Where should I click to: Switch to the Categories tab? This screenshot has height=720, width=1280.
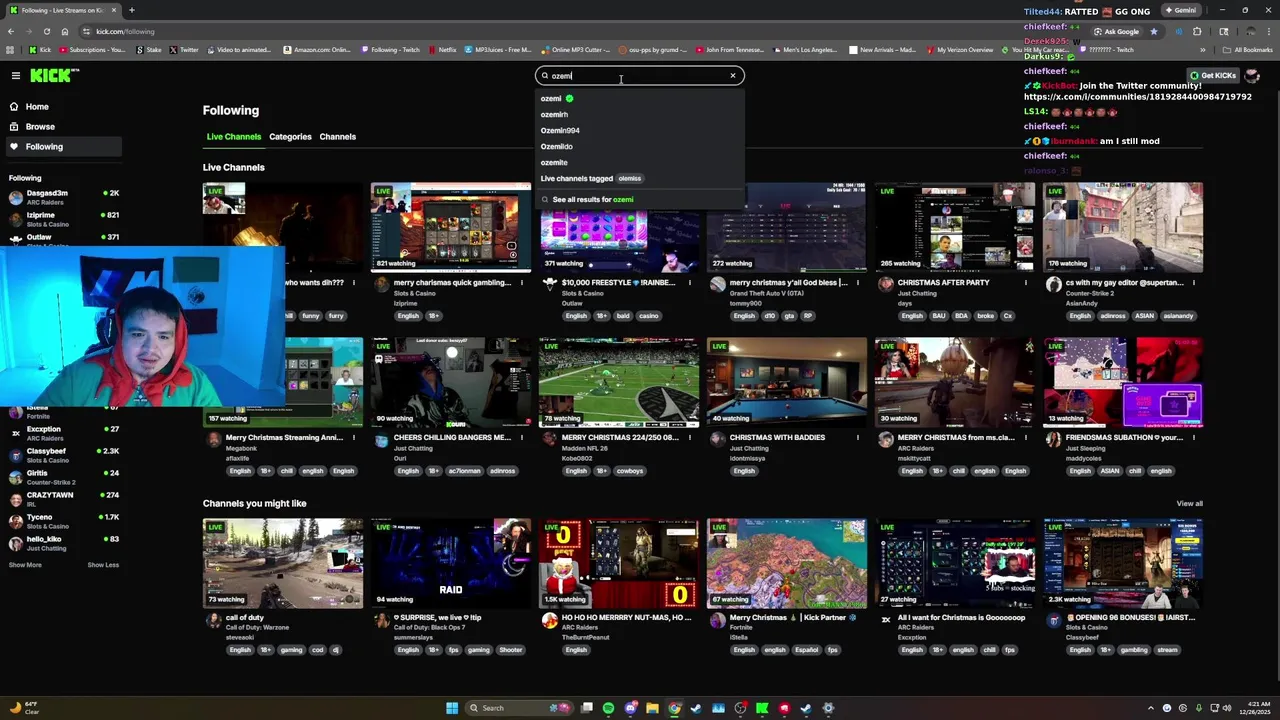[290, 136]
